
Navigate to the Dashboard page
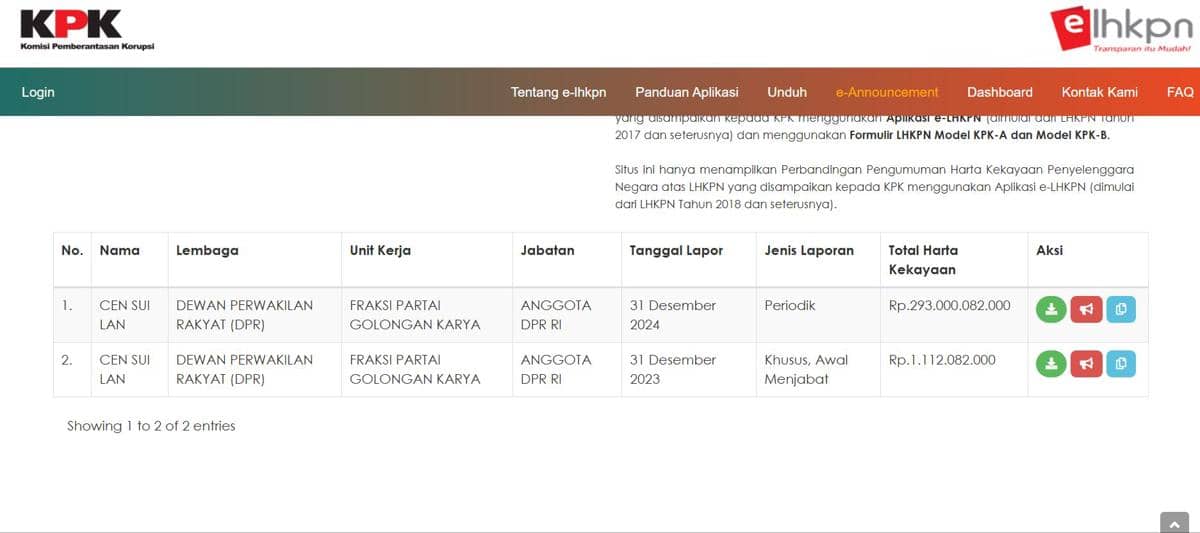tap(999, 92)
